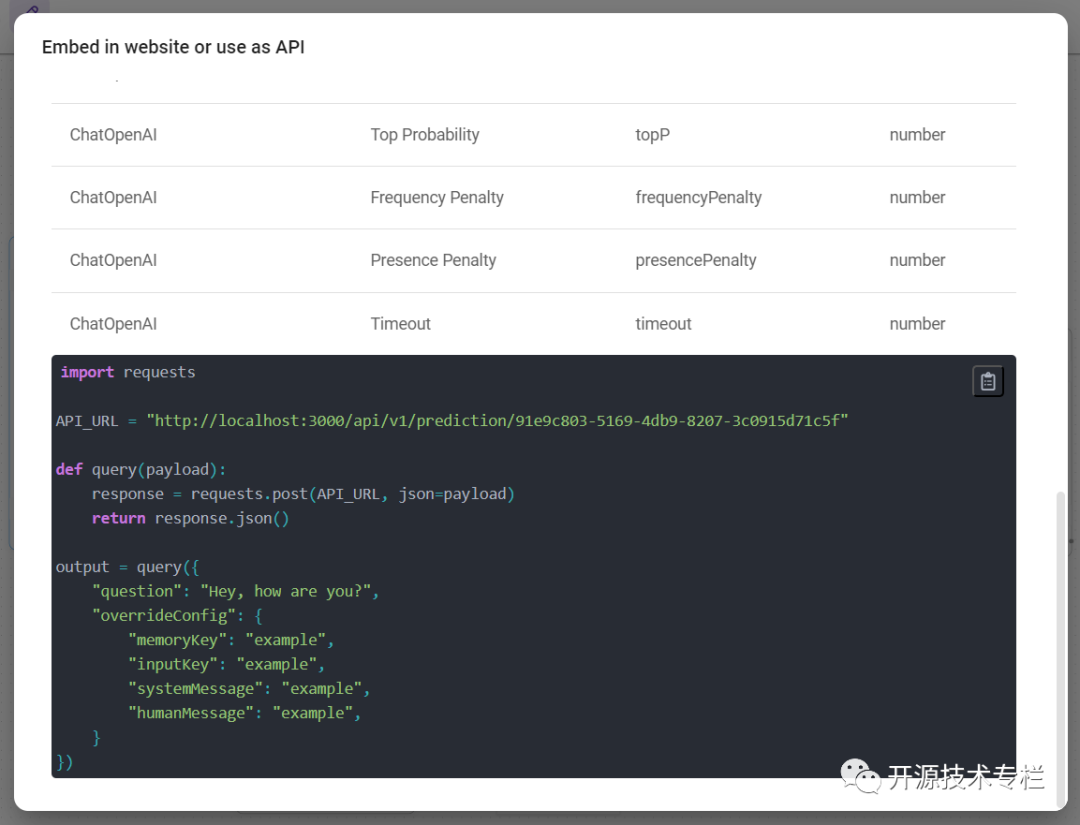
Task: Click 'number' type in the topP row
Action: (917, 134)
